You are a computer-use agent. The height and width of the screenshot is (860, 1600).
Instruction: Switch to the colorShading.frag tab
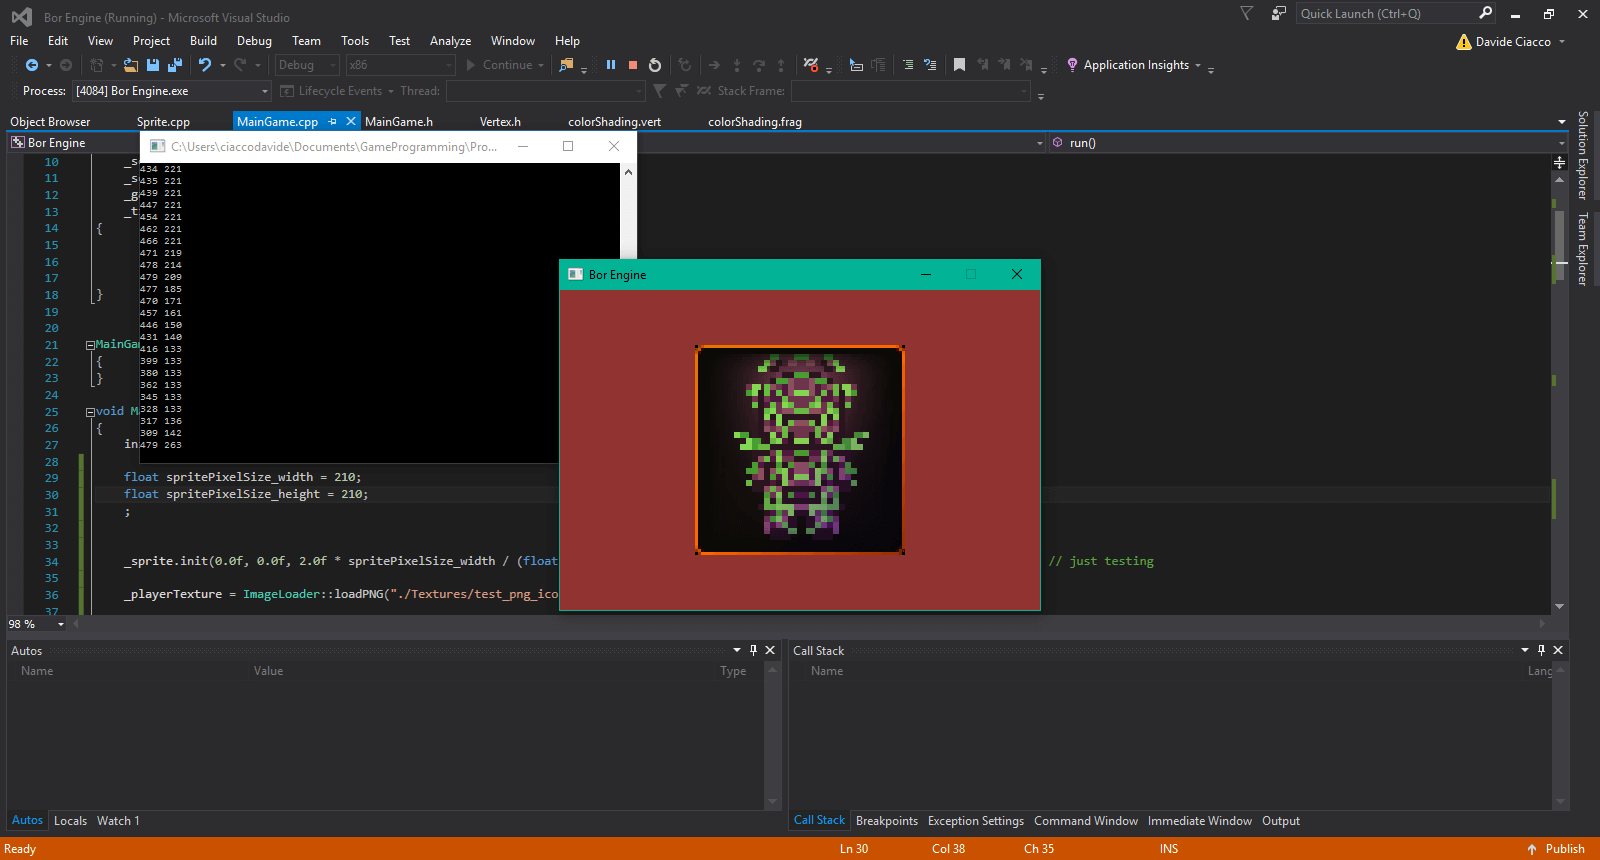click(754, 122)
